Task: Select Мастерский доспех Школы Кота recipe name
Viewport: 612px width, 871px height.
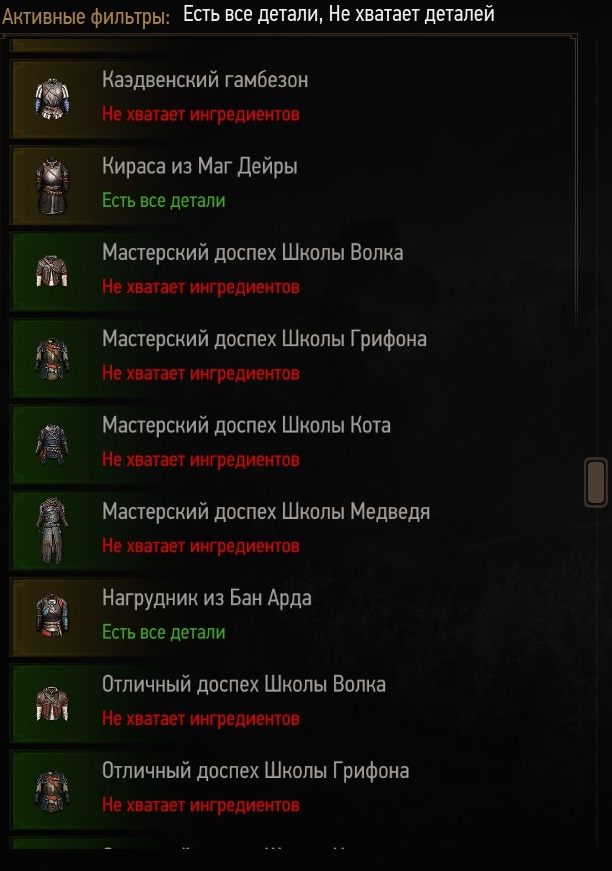Action: [x=246, y=426]
